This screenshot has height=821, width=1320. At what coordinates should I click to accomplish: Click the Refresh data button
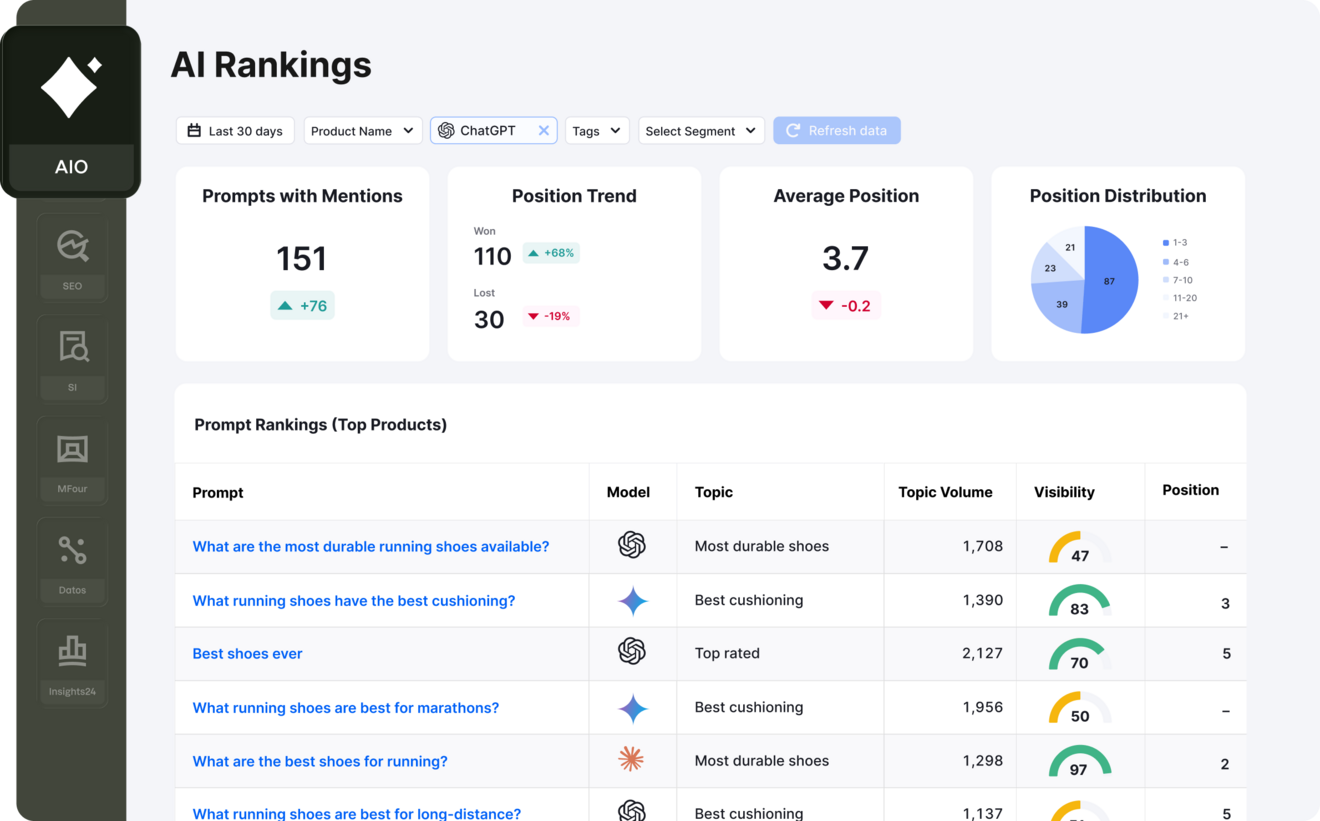pos(837,131)
